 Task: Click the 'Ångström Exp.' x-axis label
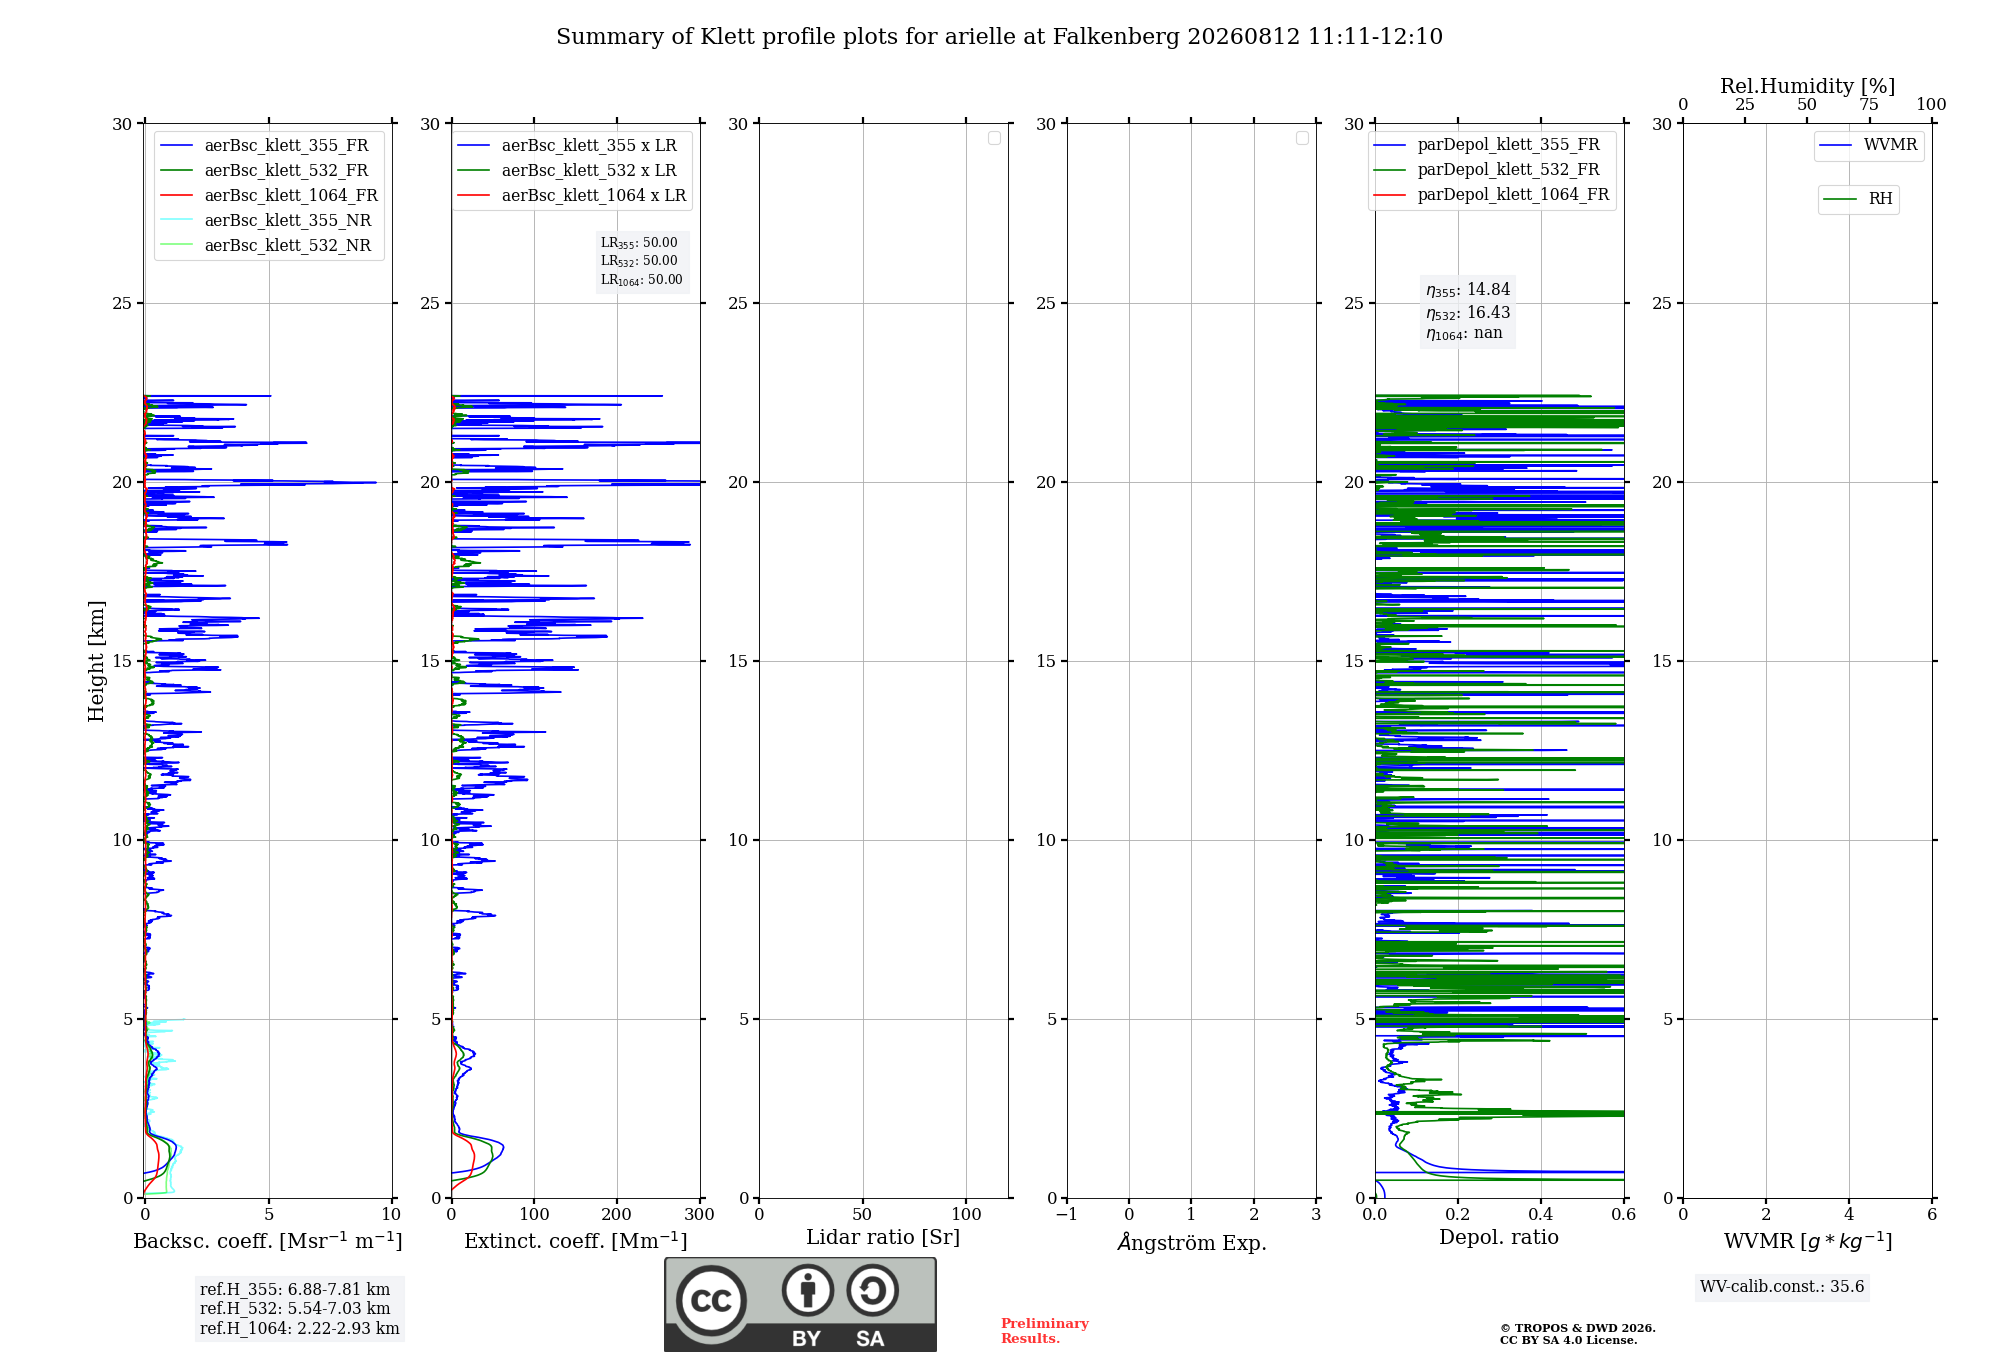click(x=1192, y=1242)
